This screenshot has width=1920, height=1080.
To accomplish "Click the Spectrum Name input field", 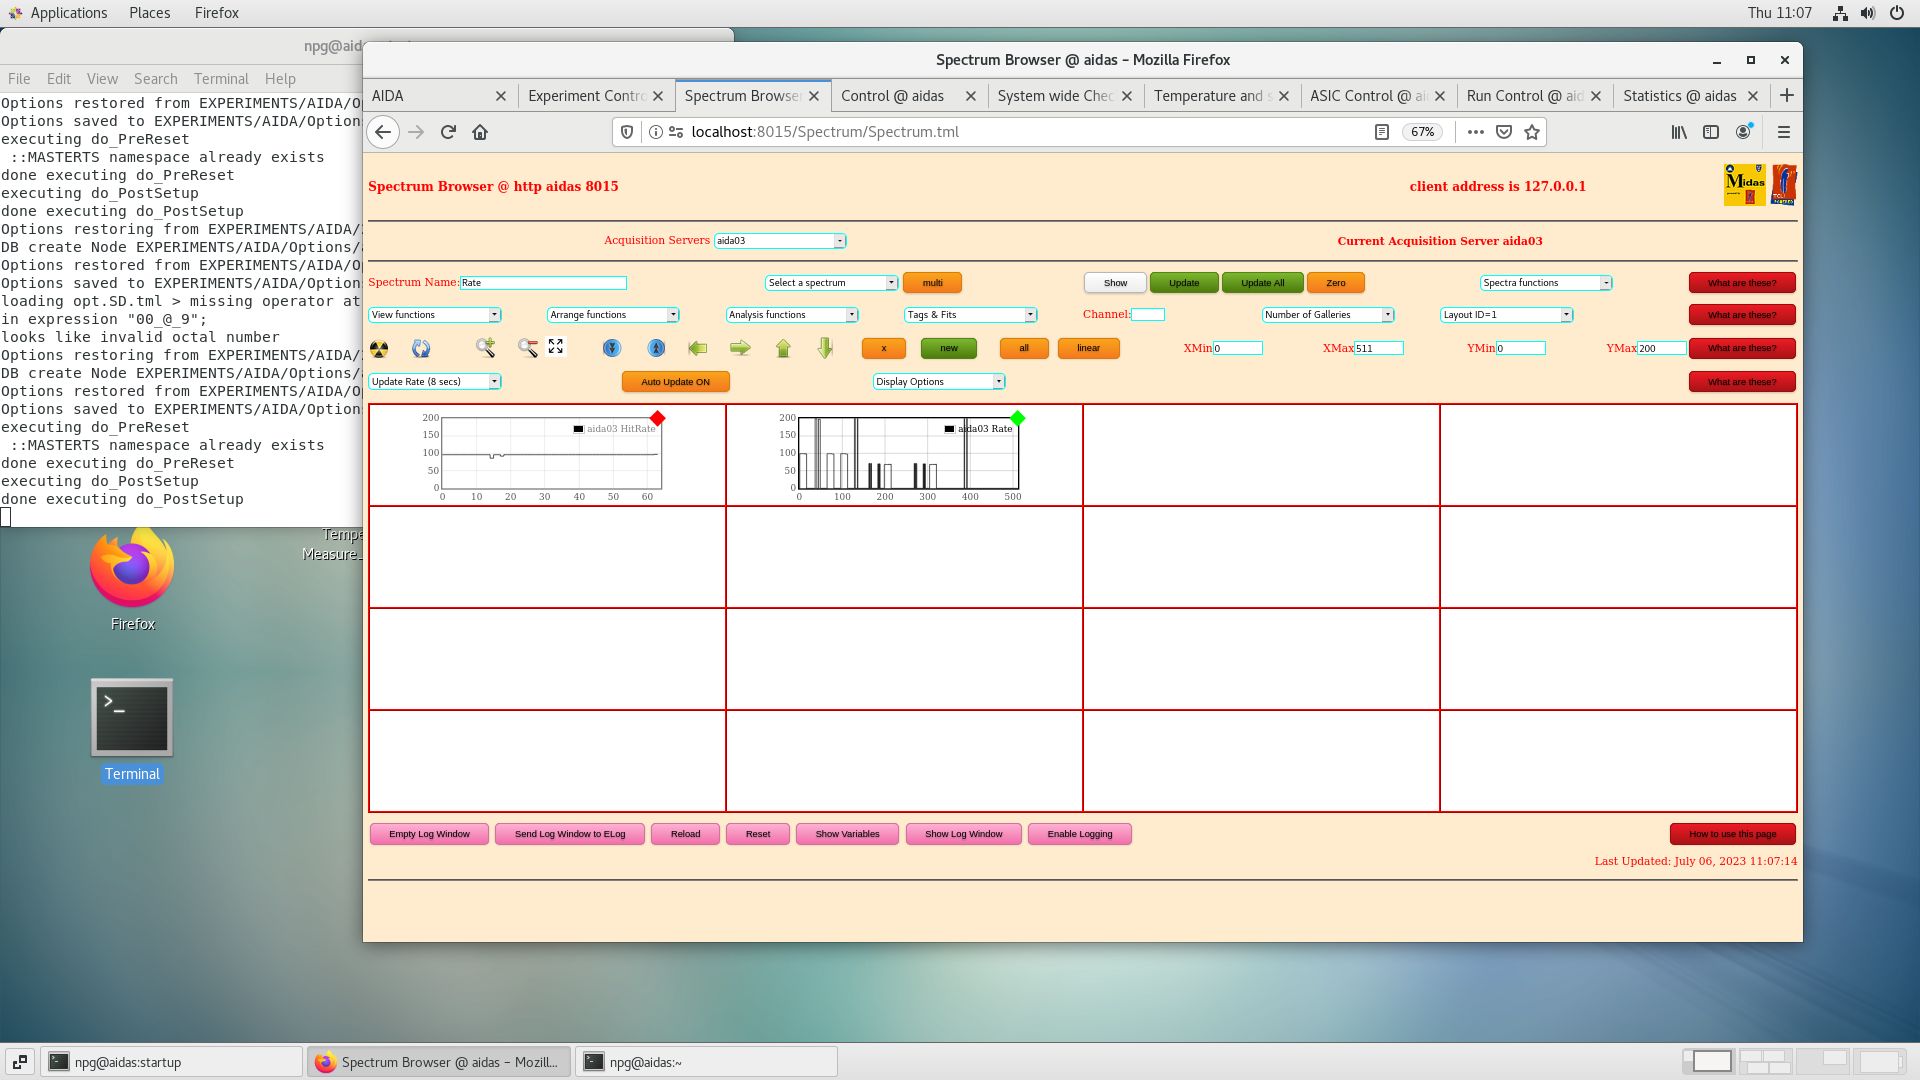I will (543, 283).
